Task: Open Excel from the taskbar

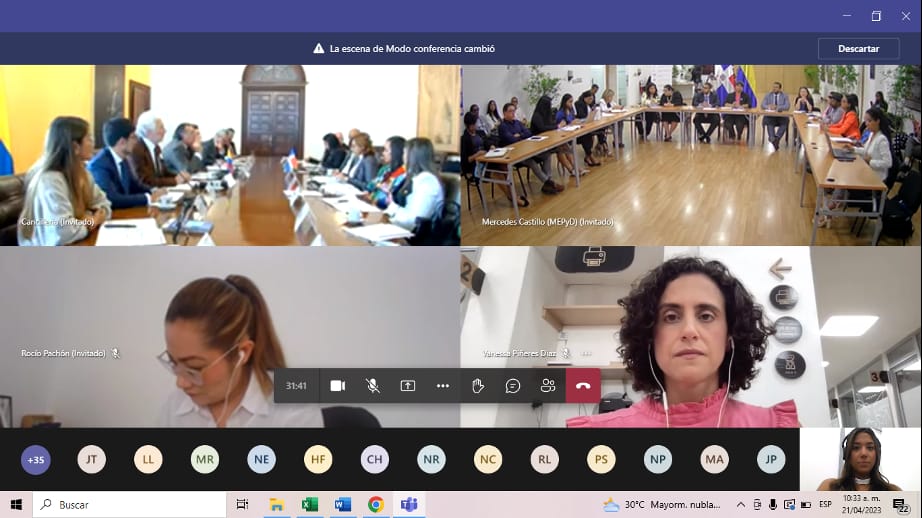Action: click(x=310, y=505)
